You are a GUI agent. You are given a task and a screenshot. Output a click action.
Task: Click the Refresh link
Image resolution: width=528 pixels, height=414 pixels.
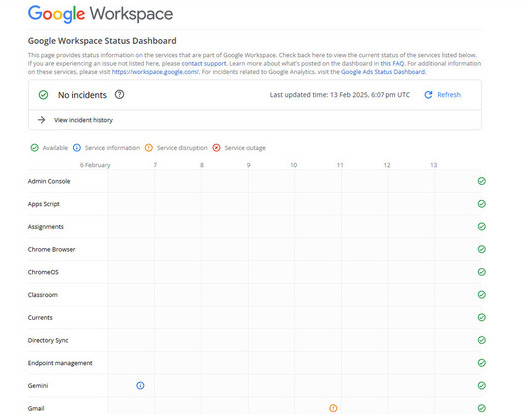click(x=449, y=95)
